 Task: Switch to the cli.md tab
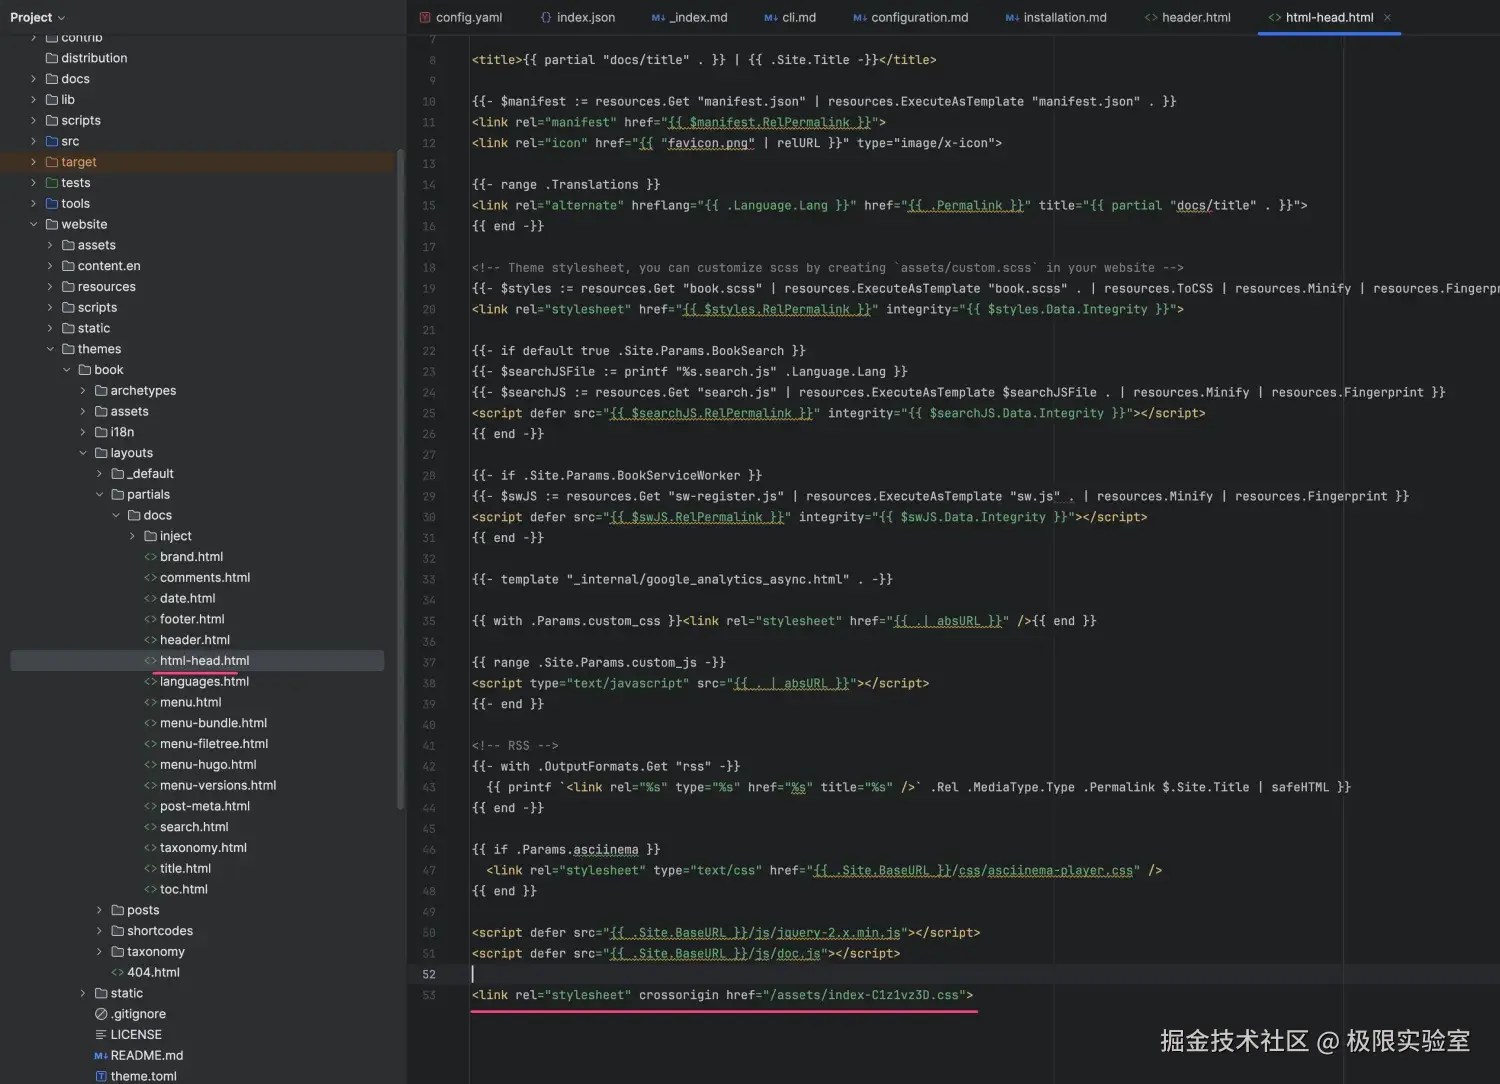790,17
